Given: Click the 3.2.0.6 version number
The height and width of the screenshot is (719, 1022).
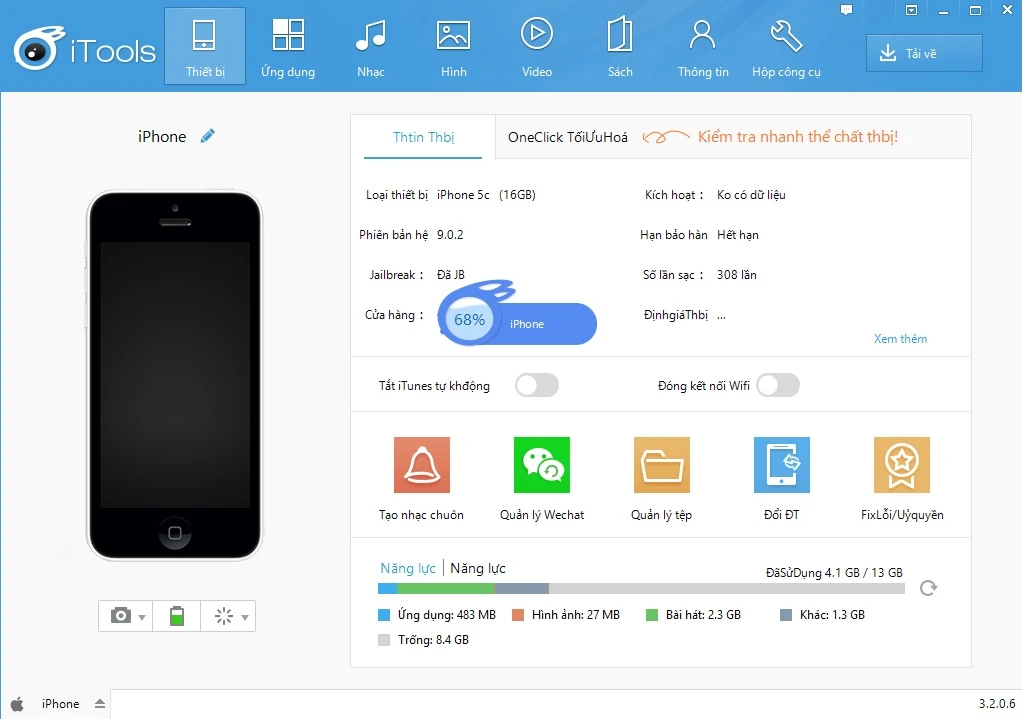Looking at the screenshot, I should (997, 703).
